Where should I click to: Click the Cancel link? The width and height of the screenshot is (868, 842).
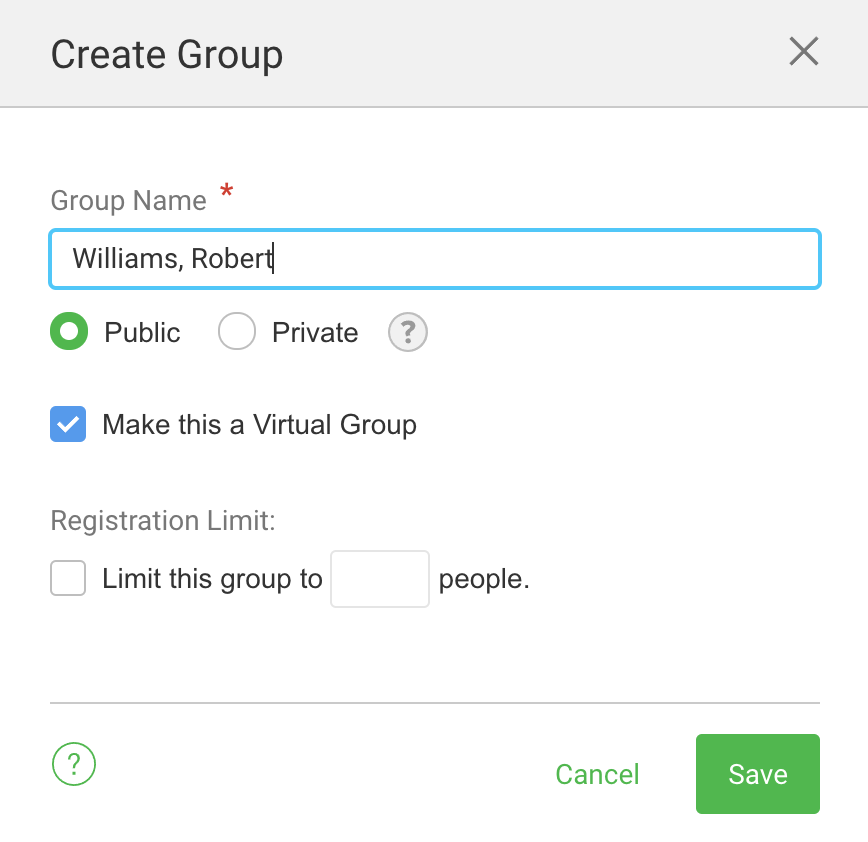click(x=597, y=774)
